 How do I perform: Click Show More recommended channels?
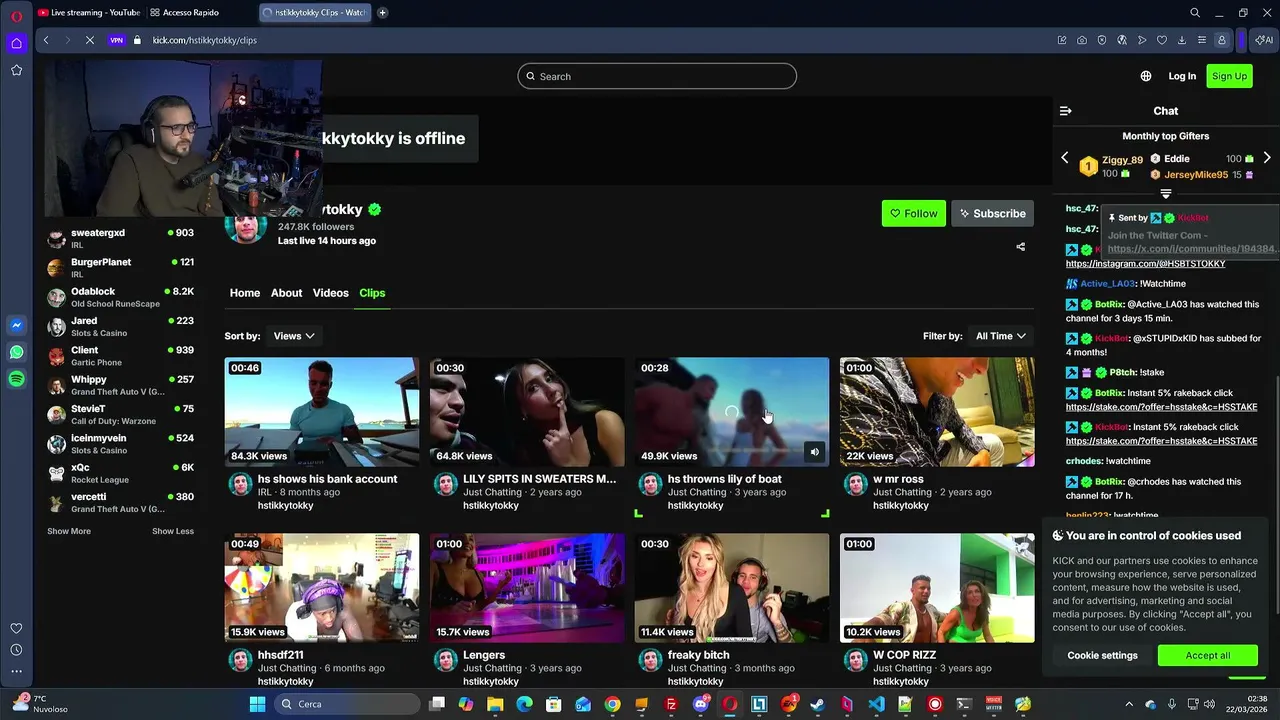69,531
